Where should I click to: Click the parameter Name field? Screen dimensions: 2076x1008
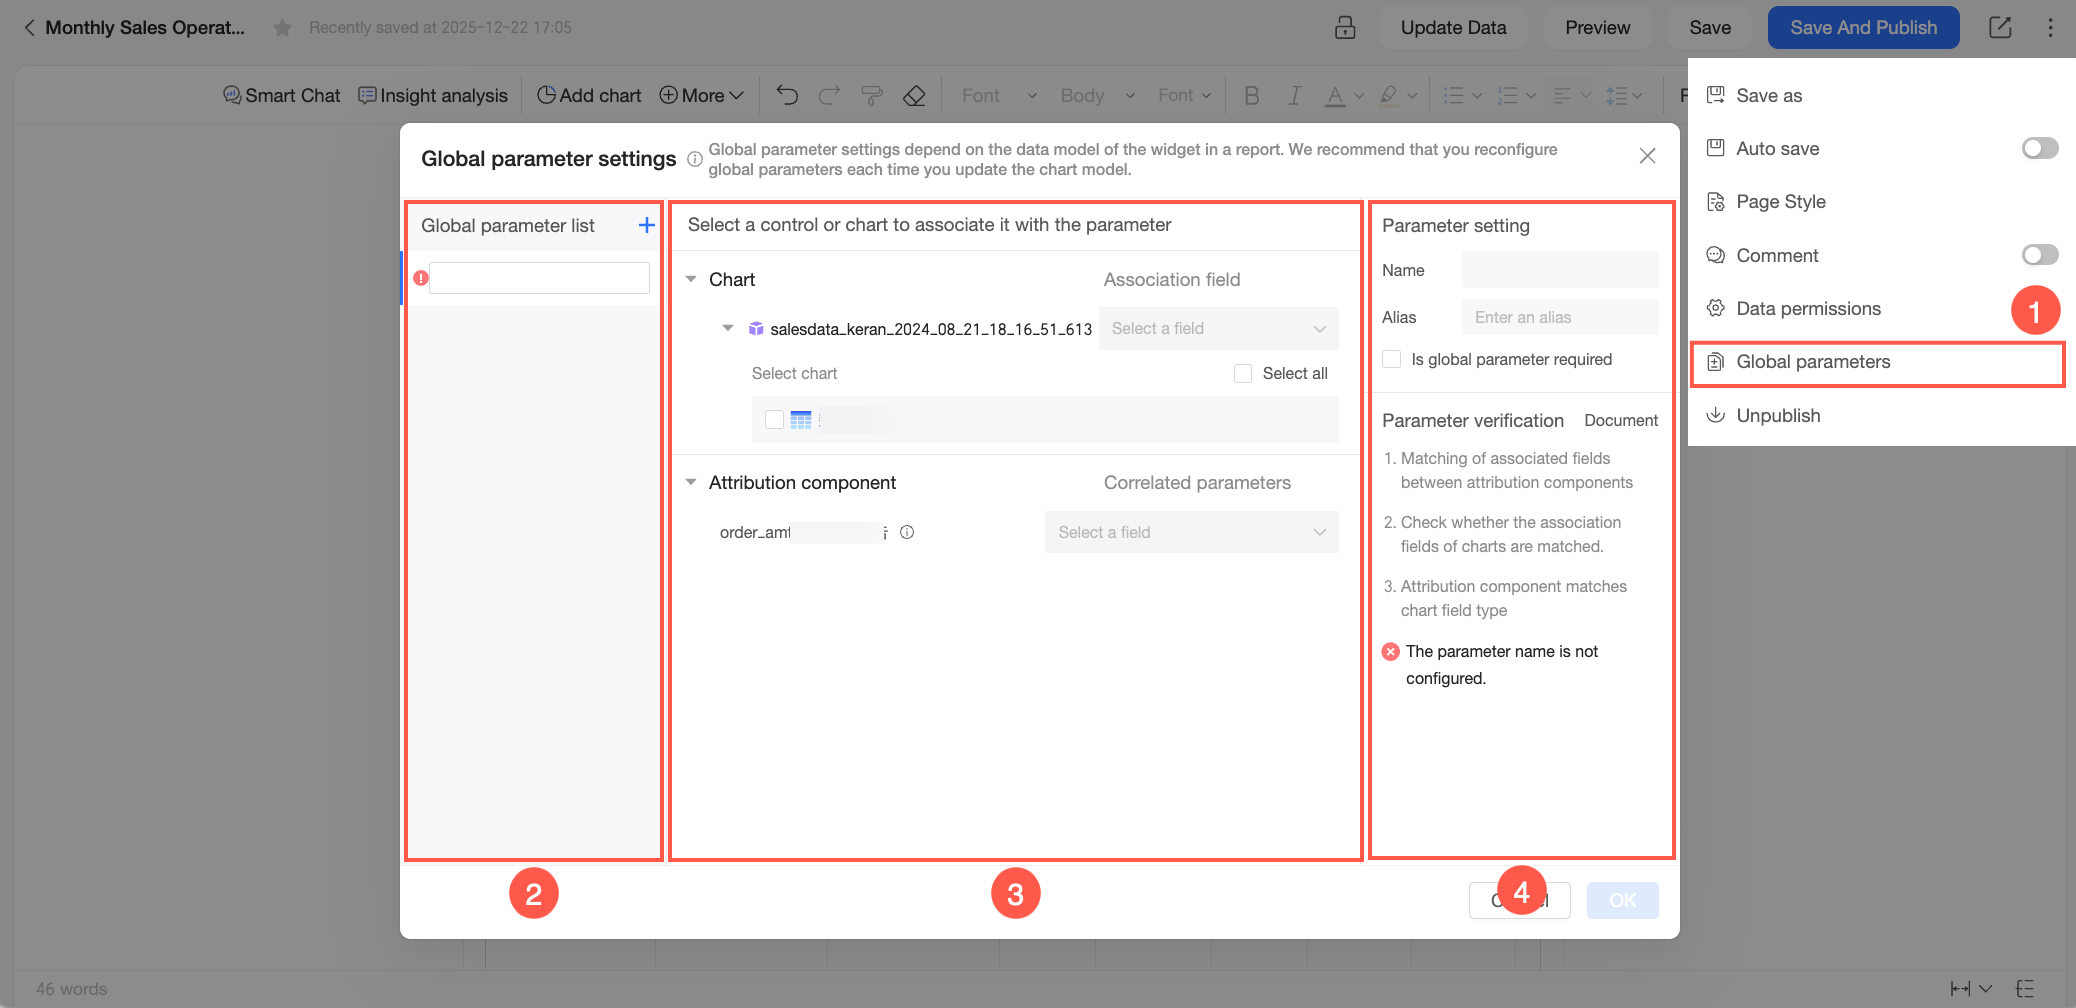(x=1559, y=270)
